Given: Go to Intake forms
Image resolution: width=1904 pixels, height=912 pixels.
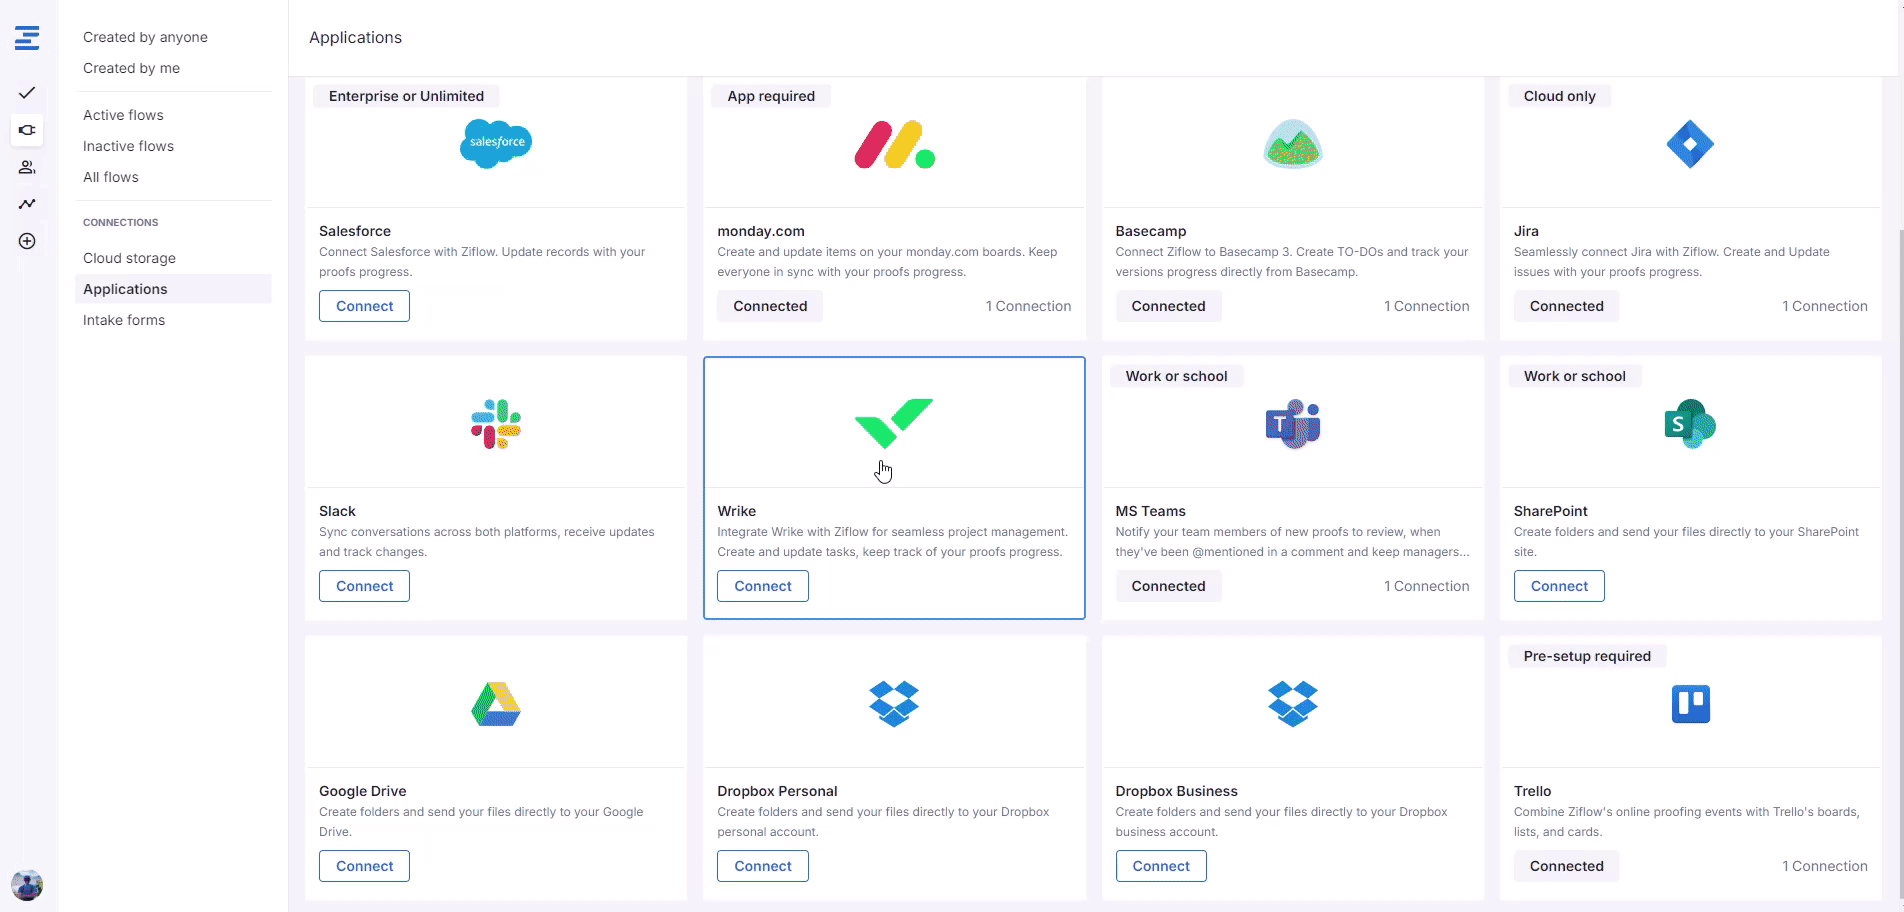Looking at the screenshot, I should [x=124, y=320].
